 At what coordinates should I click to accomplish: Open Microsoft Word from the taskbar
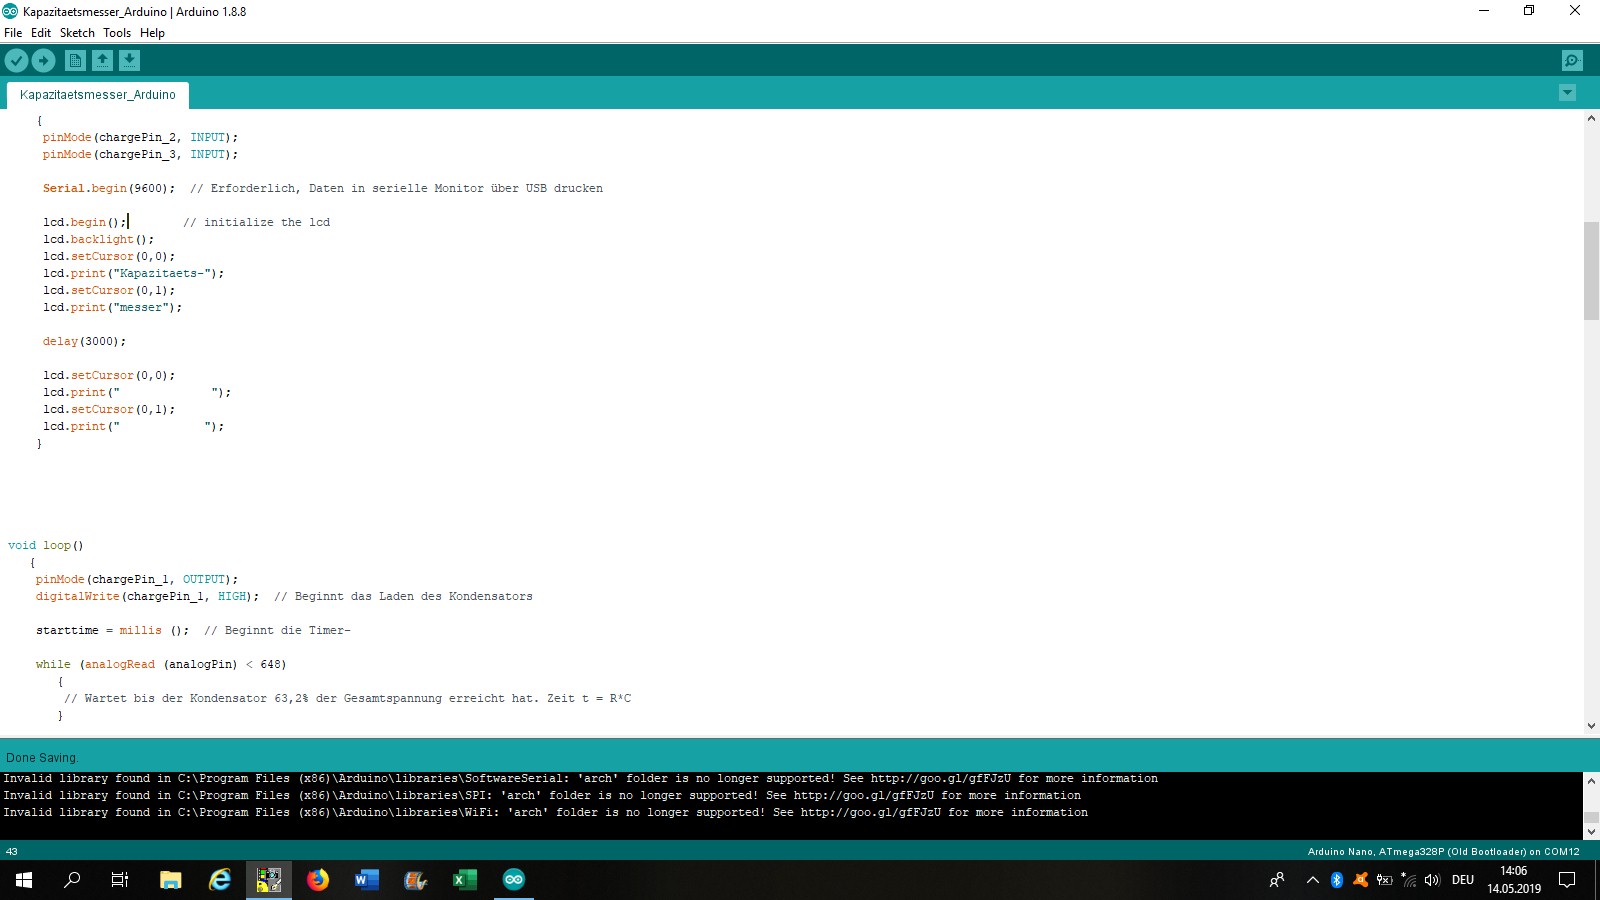pos(367,880)
